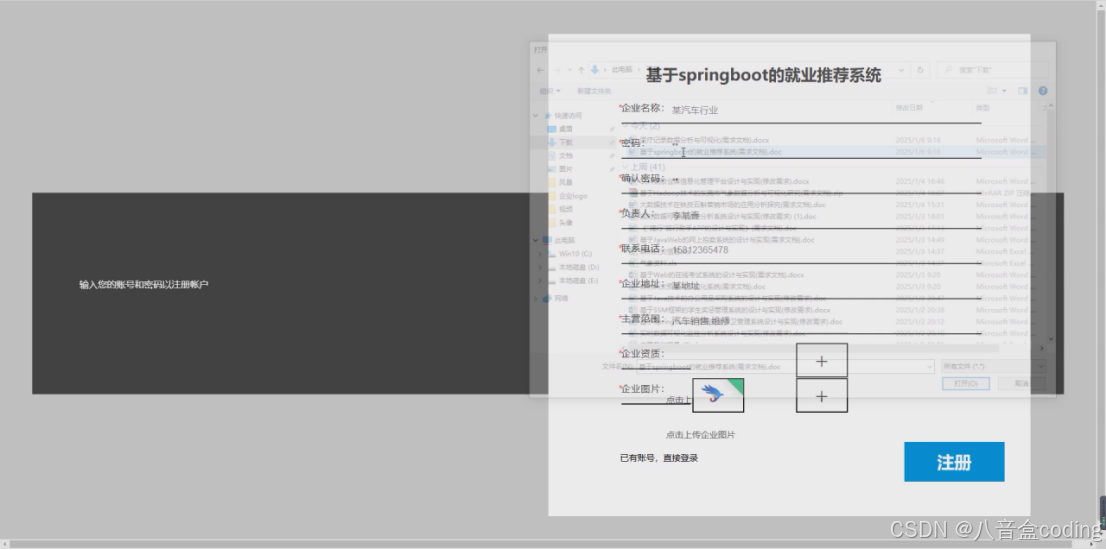The image size is (1106, 550).
Task: Click the plus upload box beside 企业图片
Action: [822, 396]
